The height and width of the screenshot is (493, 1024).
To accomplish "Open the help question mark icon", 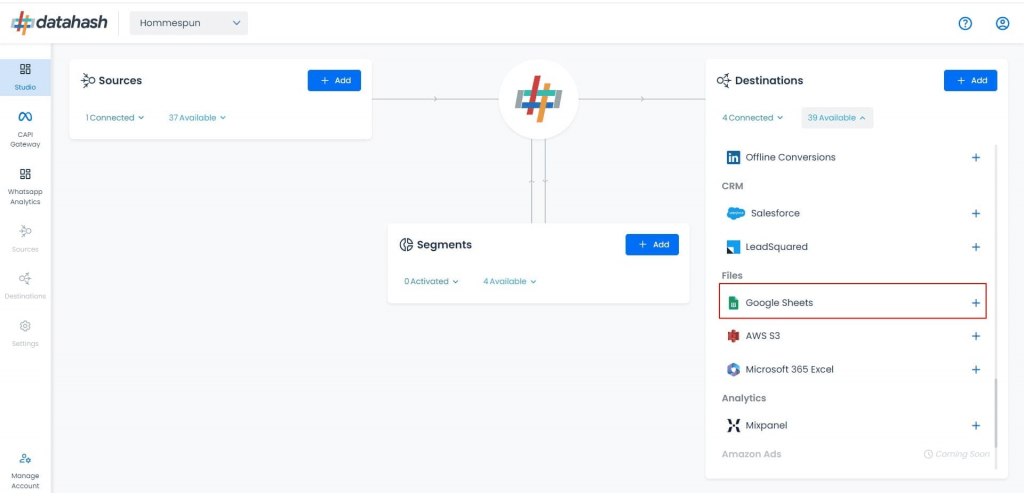I will point(965,24).
